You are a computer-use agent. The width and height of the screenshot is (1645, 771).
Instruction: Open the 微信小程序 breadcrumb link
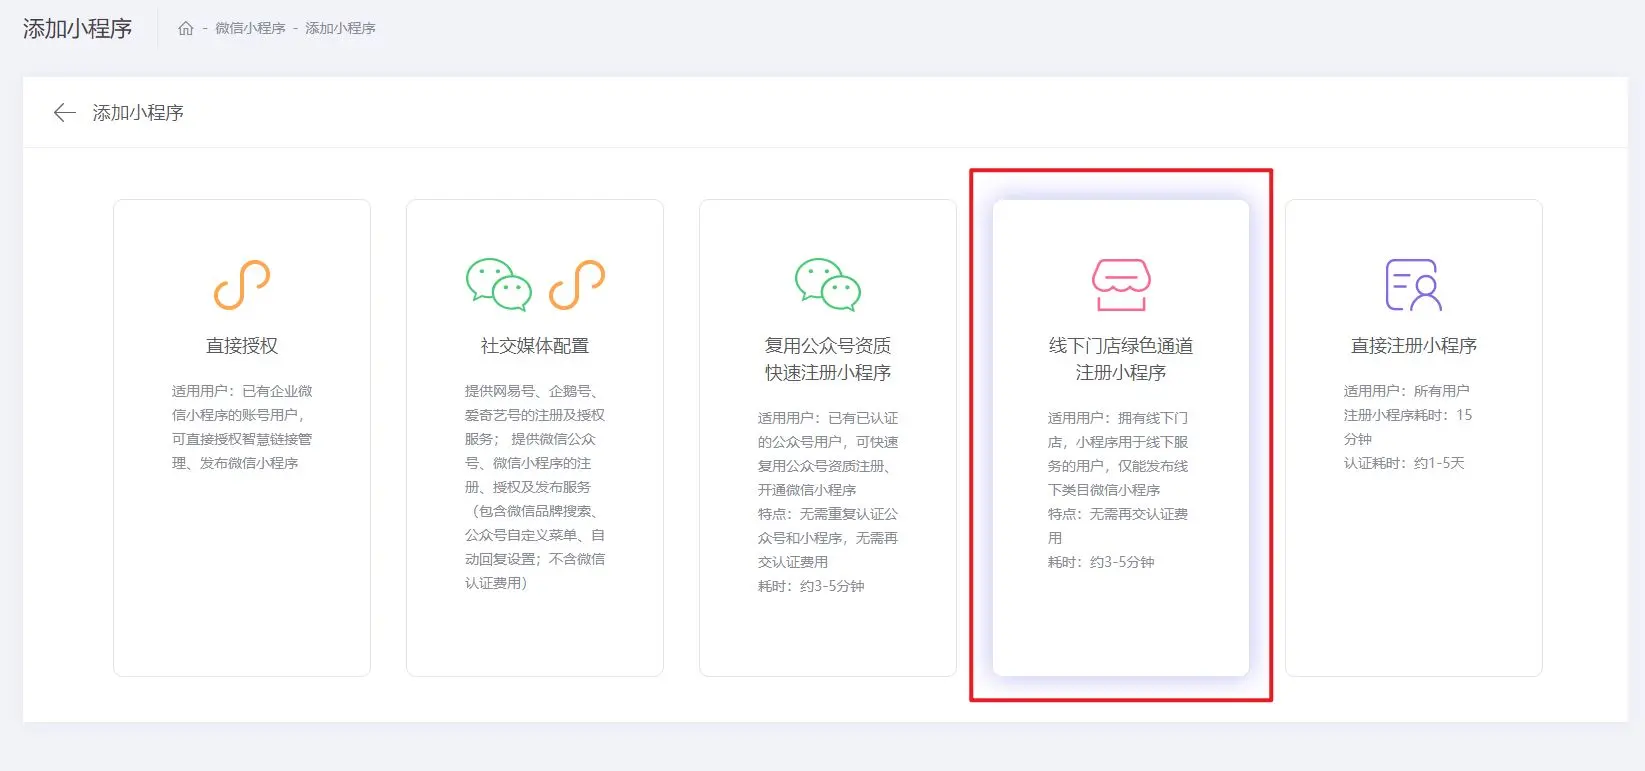[x=250, y=28]
